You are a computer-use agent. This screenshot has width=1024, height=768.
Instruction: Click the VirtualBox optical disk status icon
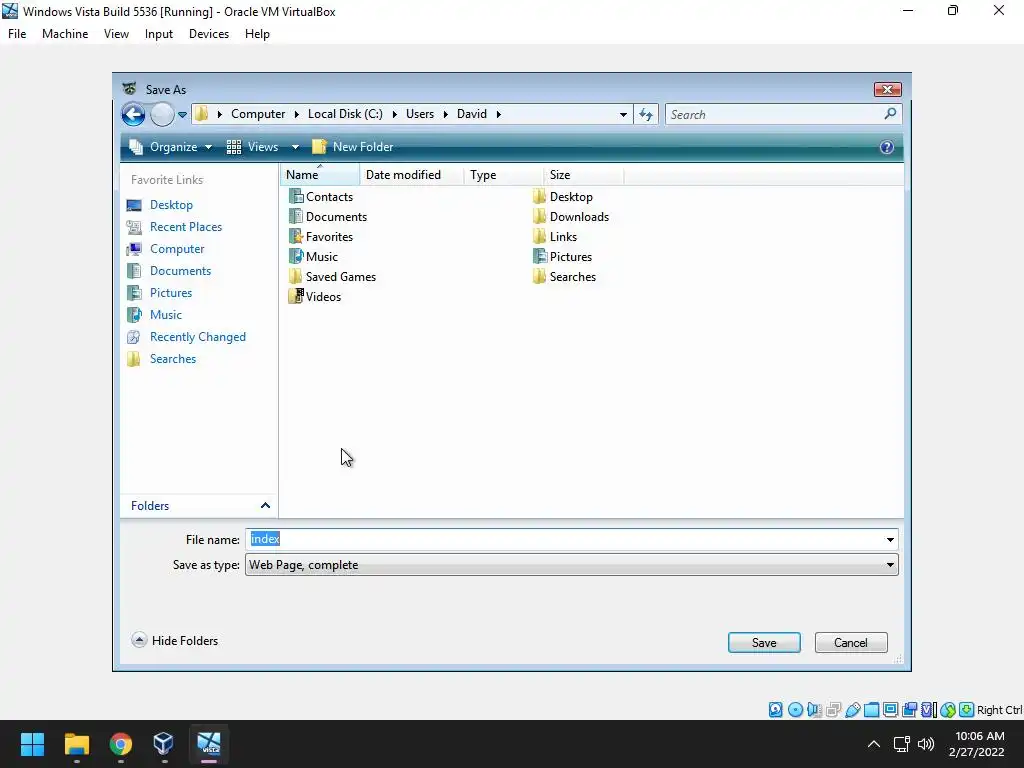(x=795, y=710)
